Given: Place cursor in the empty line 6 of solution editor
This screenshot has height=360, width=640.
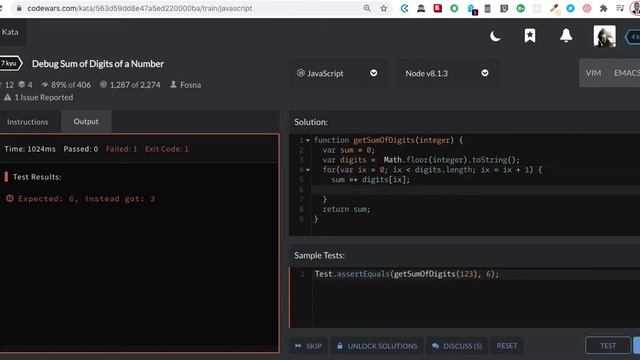Looking at the screenshot, I should [x=476, y=190].
